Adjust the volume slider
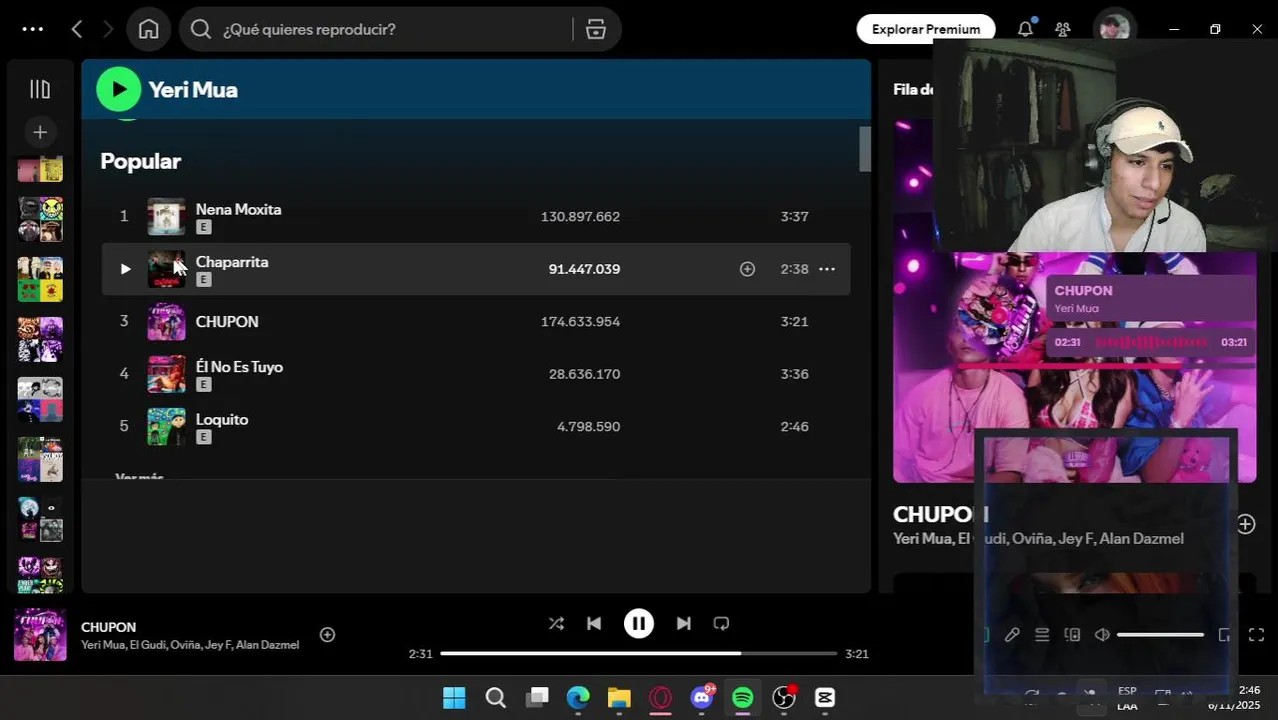The image size is (1278, 720). tap(1160, 635)
